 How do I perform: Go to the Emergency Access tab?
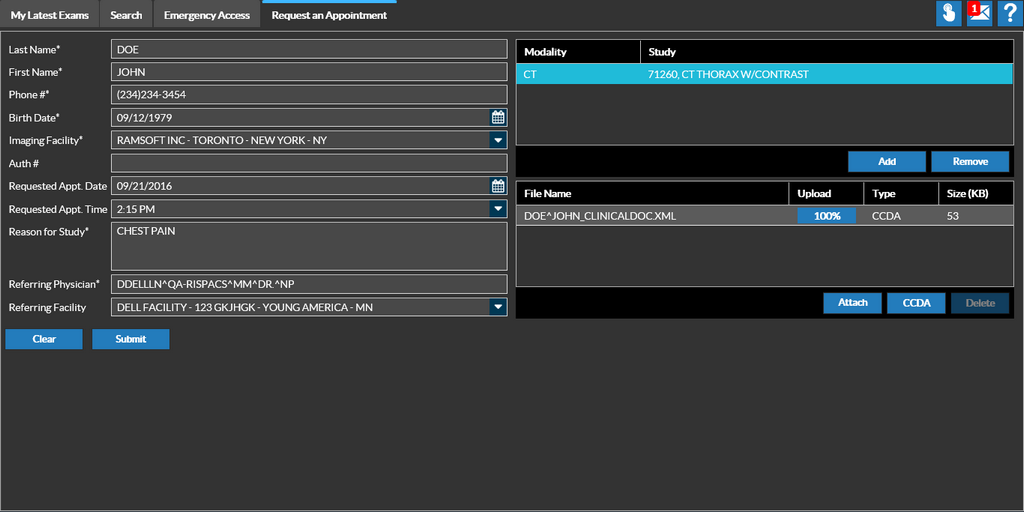coord(207,15)
